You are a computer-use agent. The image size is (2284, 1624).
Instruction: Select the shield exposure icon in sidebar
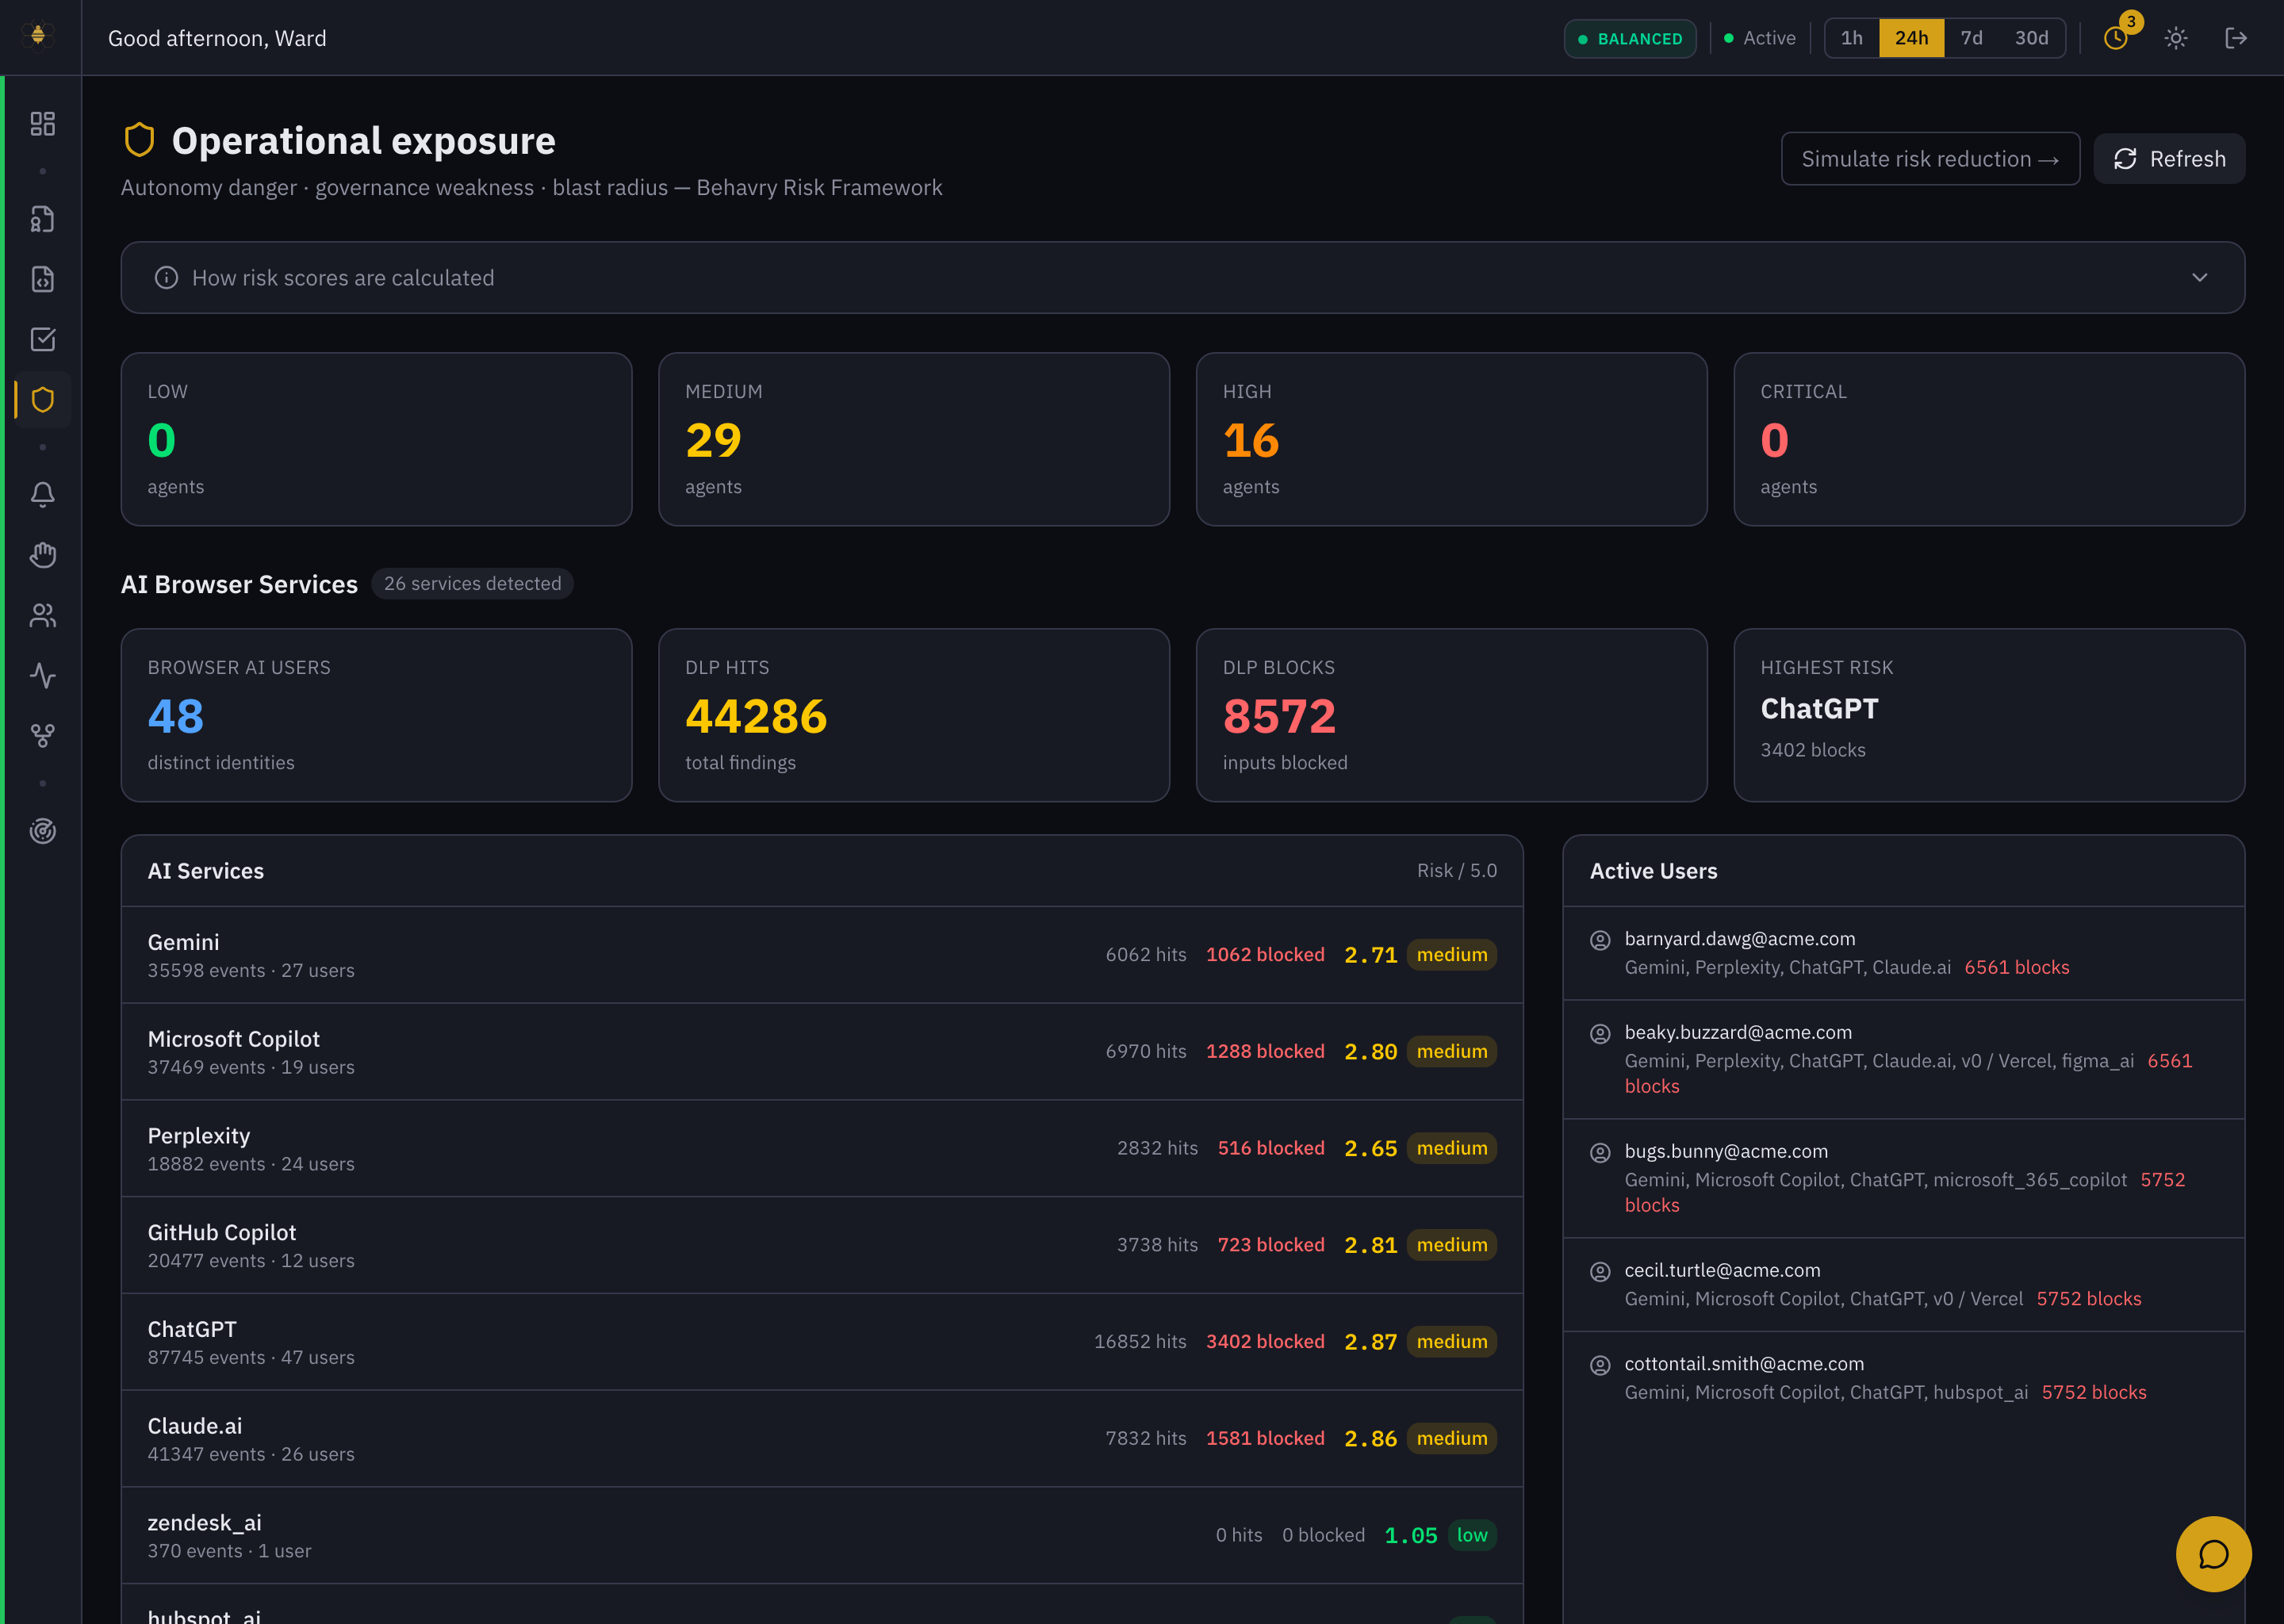(42, 400)
